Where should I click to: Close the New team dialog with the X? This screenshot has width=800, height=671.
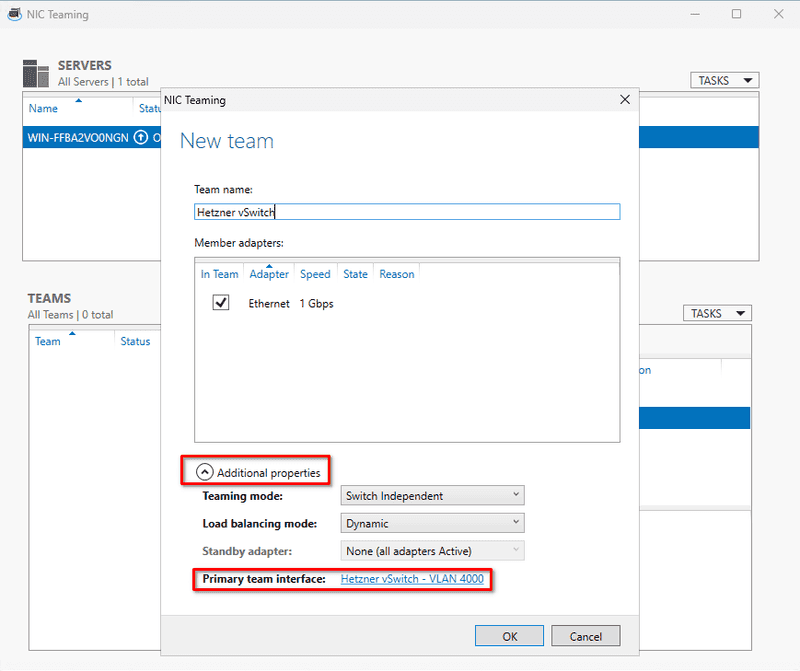(x=625, y=99)
